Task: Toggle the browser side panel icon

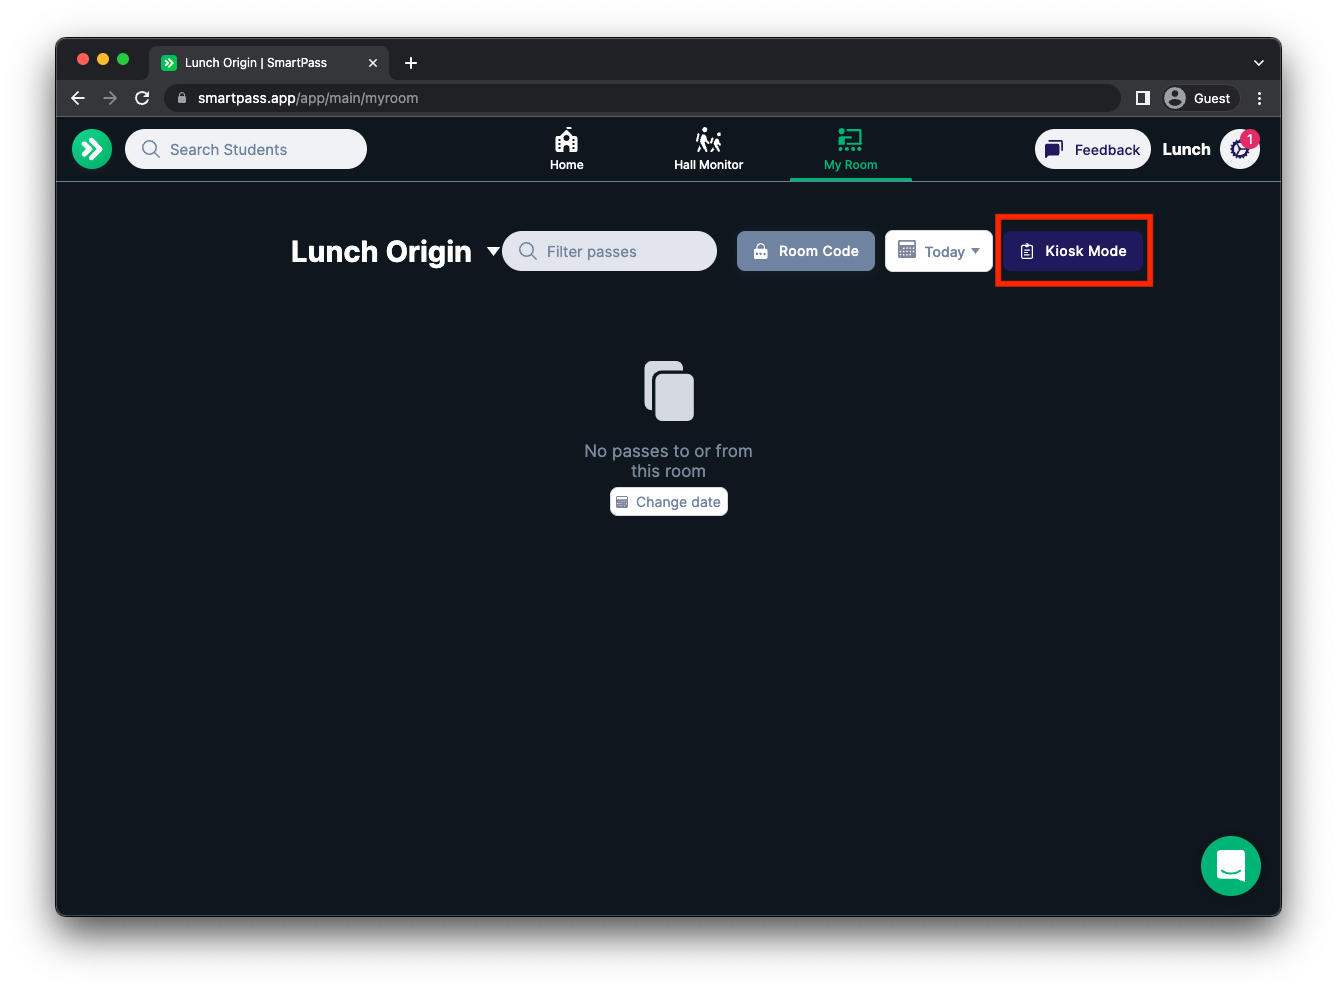Action: click(x=1143, y=98)
